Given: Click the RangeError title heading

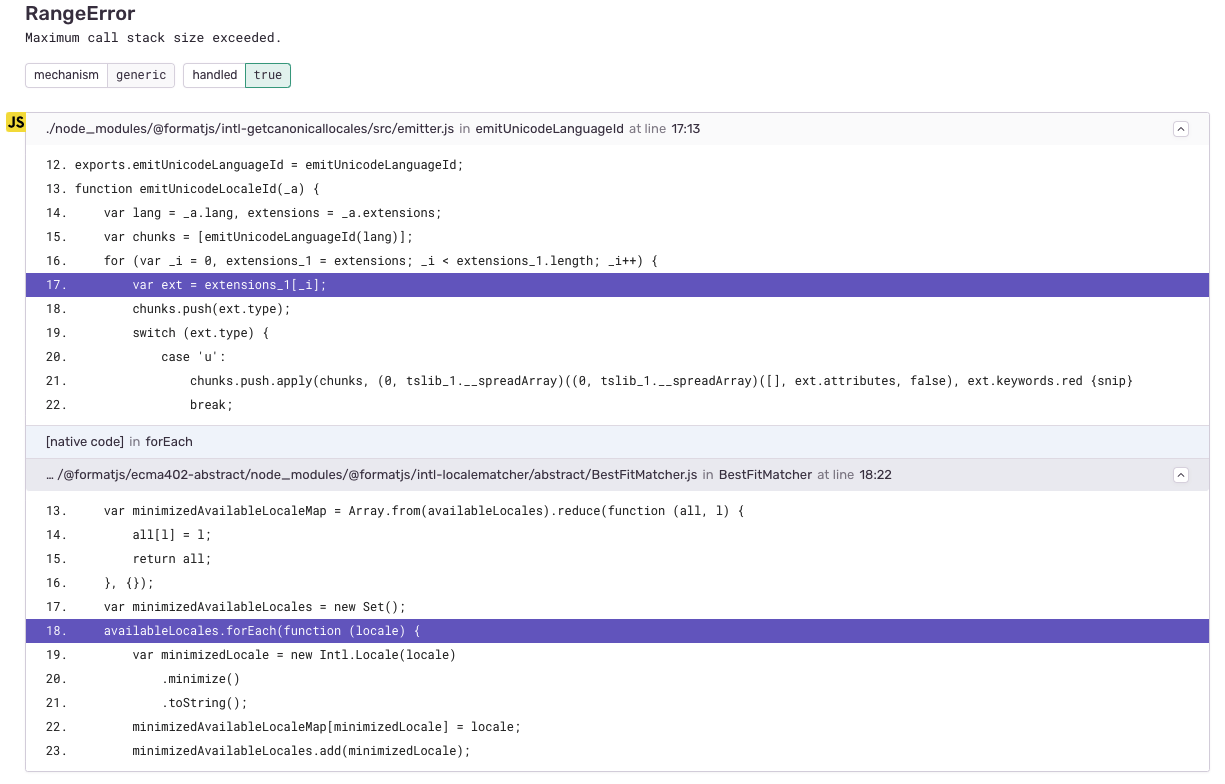Looking at the screenshot, I should pos(78,14).
